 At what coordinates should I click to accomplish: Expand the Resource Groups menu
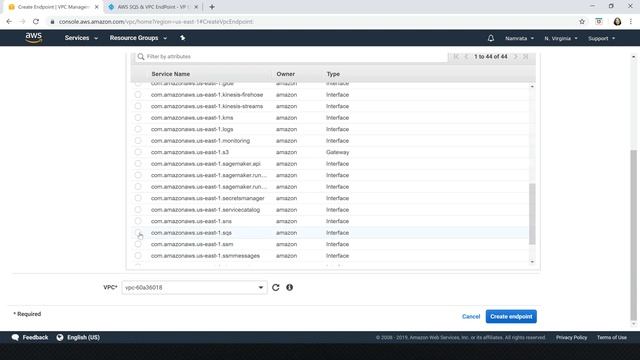(x=138, y=38)
